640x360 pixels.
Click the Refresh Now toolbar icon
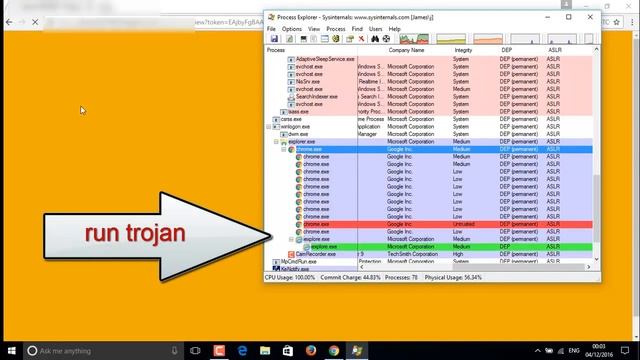click(289, 39)
